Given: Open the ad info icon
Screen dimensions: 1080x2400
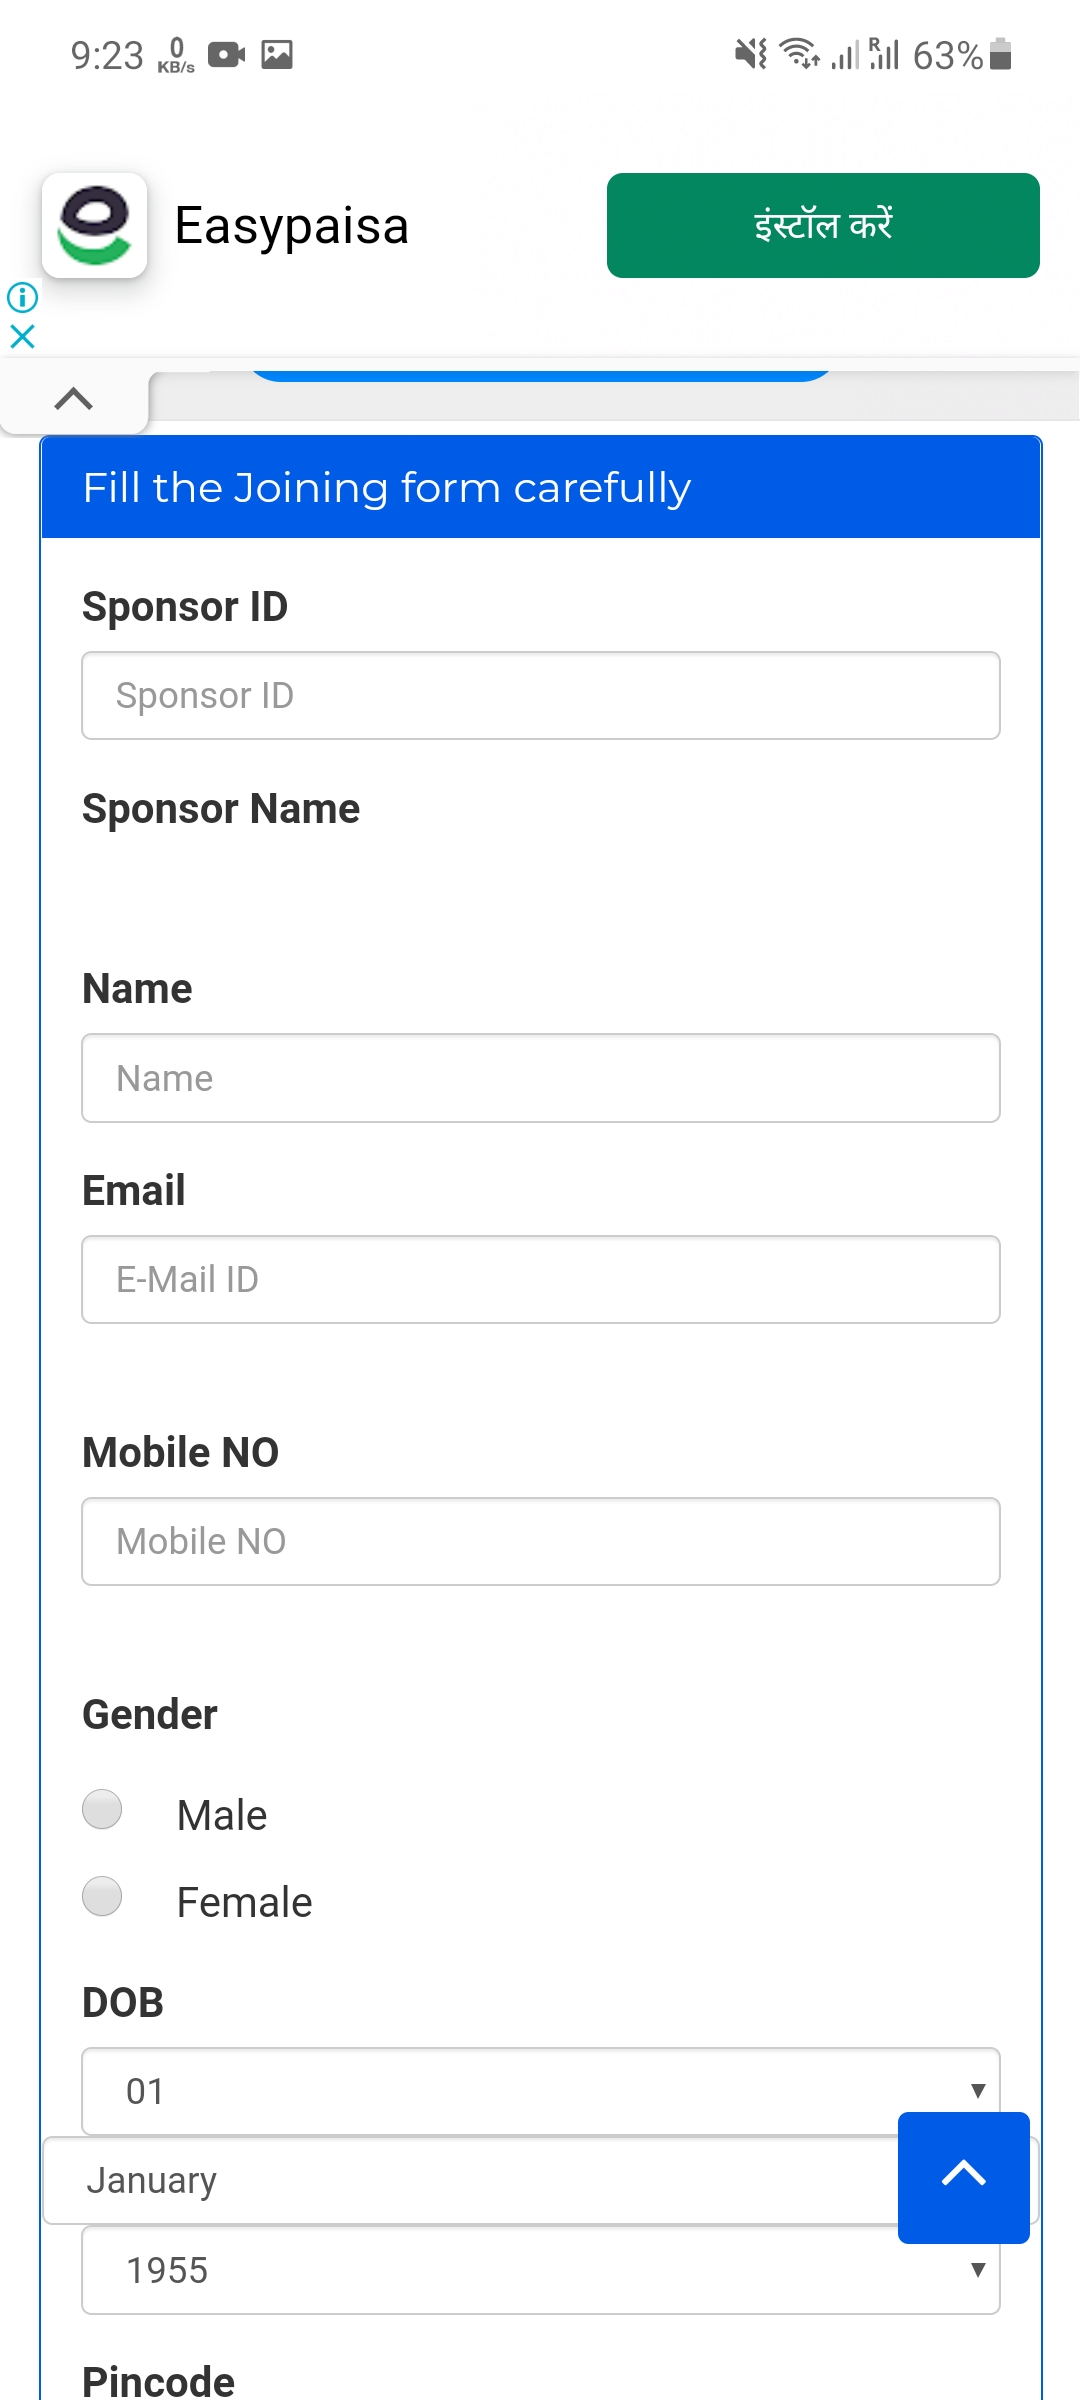Looking at the screenshot, I should click(22, 297).
